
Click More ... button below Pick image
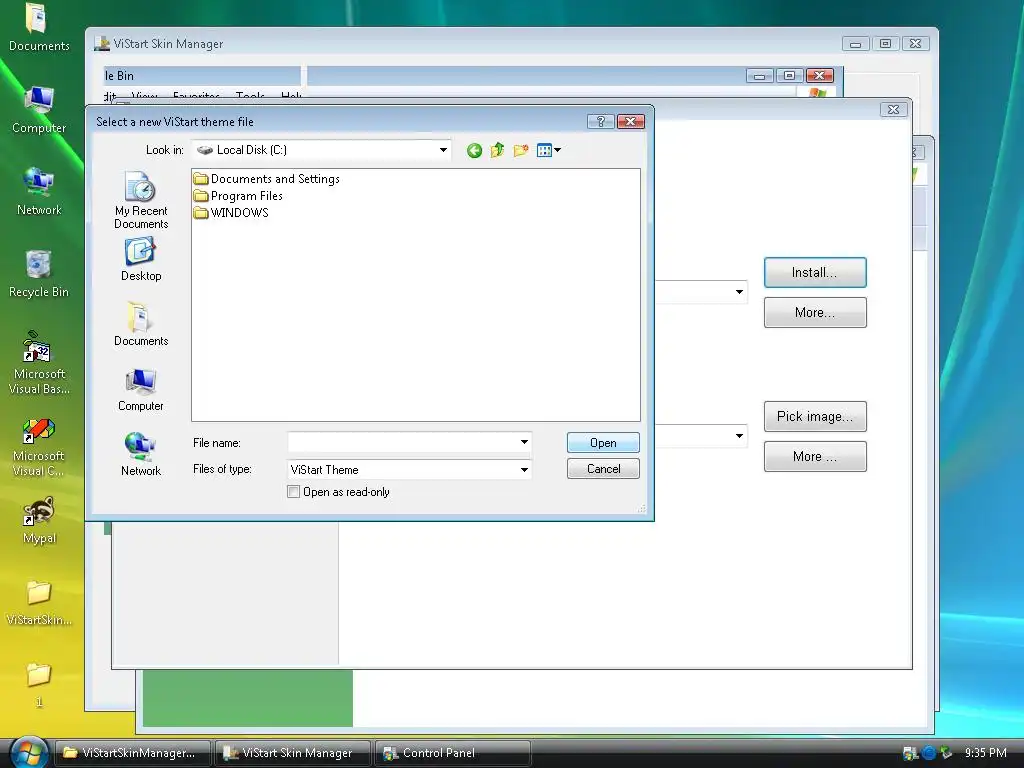pos(815,456)
